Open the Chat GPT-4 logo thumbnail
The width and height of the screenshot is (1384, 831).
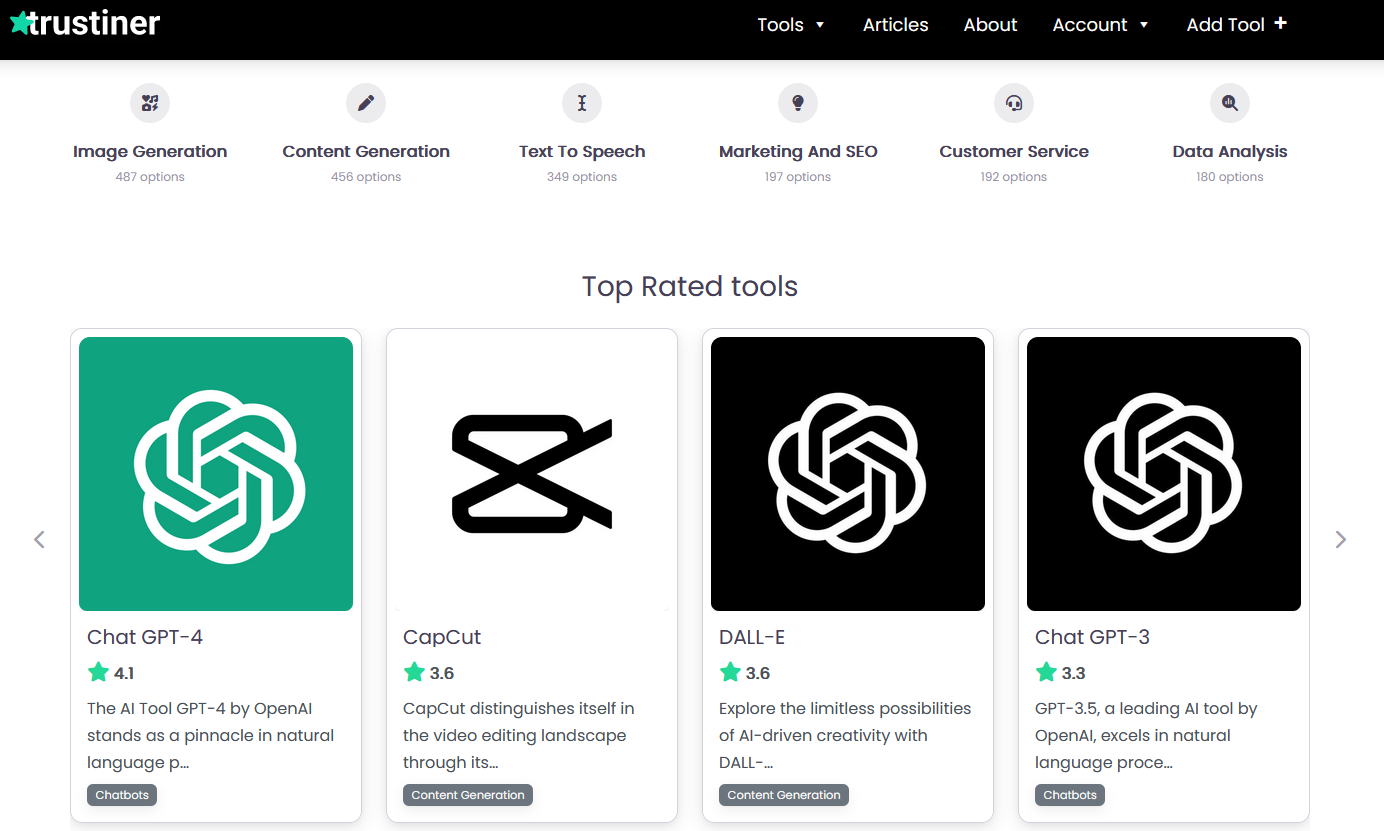click(x=216, y=474)
